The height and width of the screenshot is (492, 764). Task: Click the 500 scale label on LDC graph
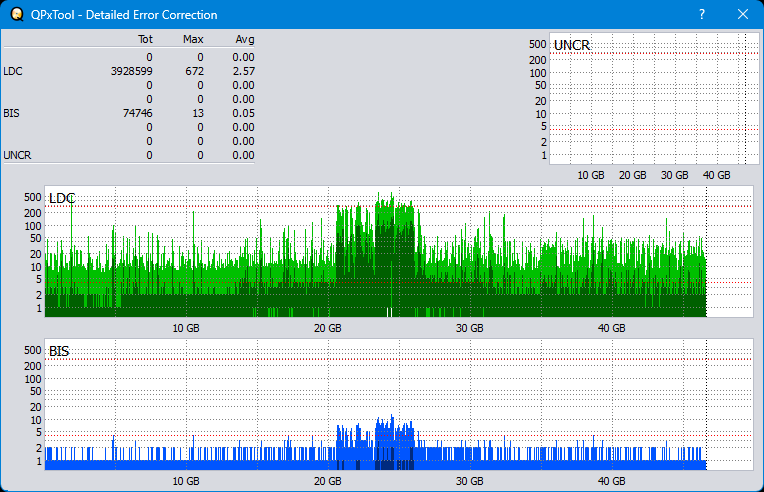coord(33,197)
